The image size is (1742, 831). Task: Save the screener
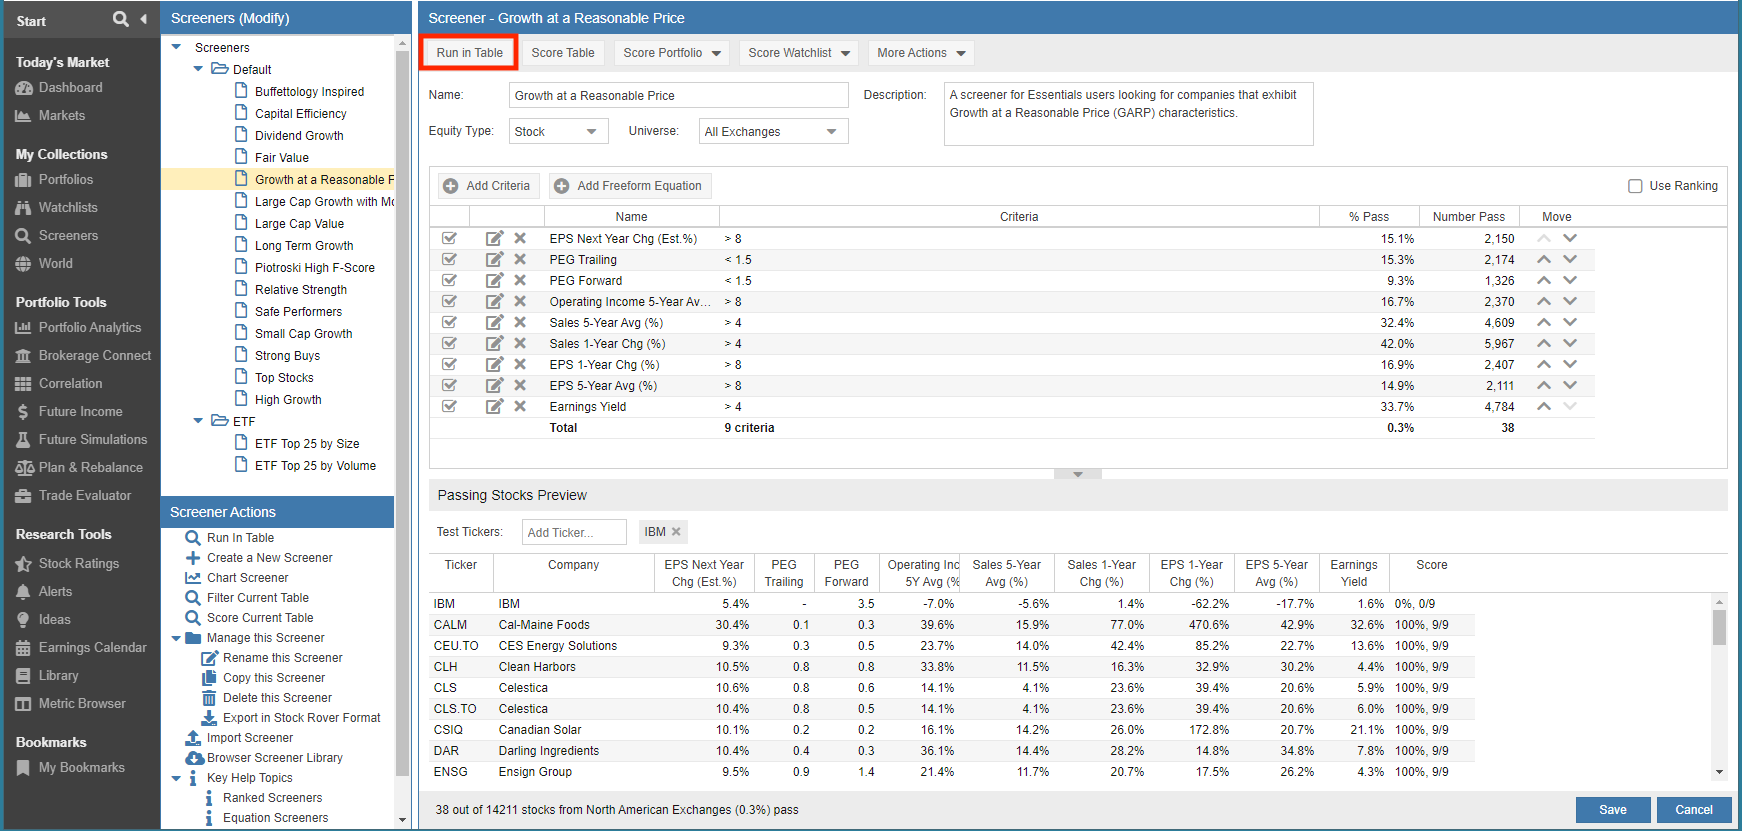click(1613, 810)
